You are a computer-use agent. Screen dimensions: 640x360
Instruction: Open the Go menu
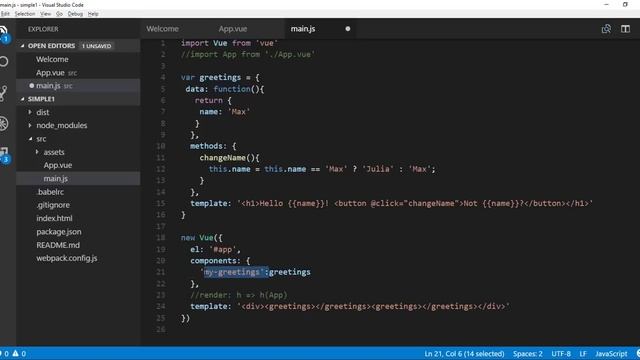tap(59, 14)
